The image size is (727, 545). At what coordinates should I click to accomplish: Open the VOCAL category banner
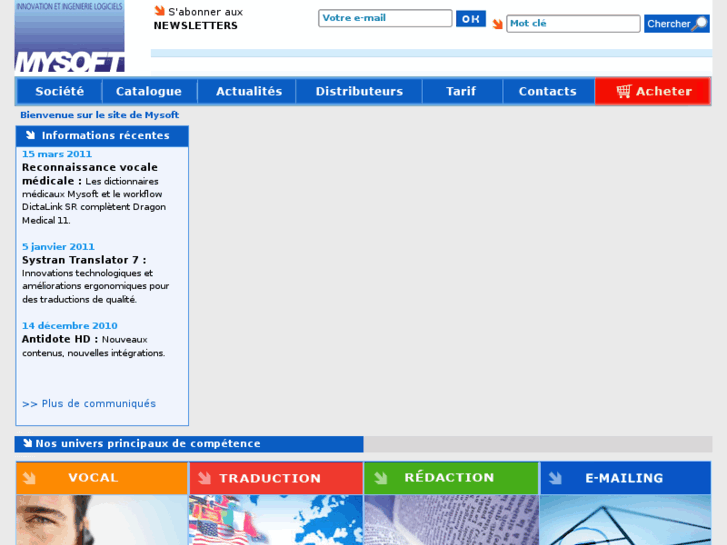click(102, 478)
